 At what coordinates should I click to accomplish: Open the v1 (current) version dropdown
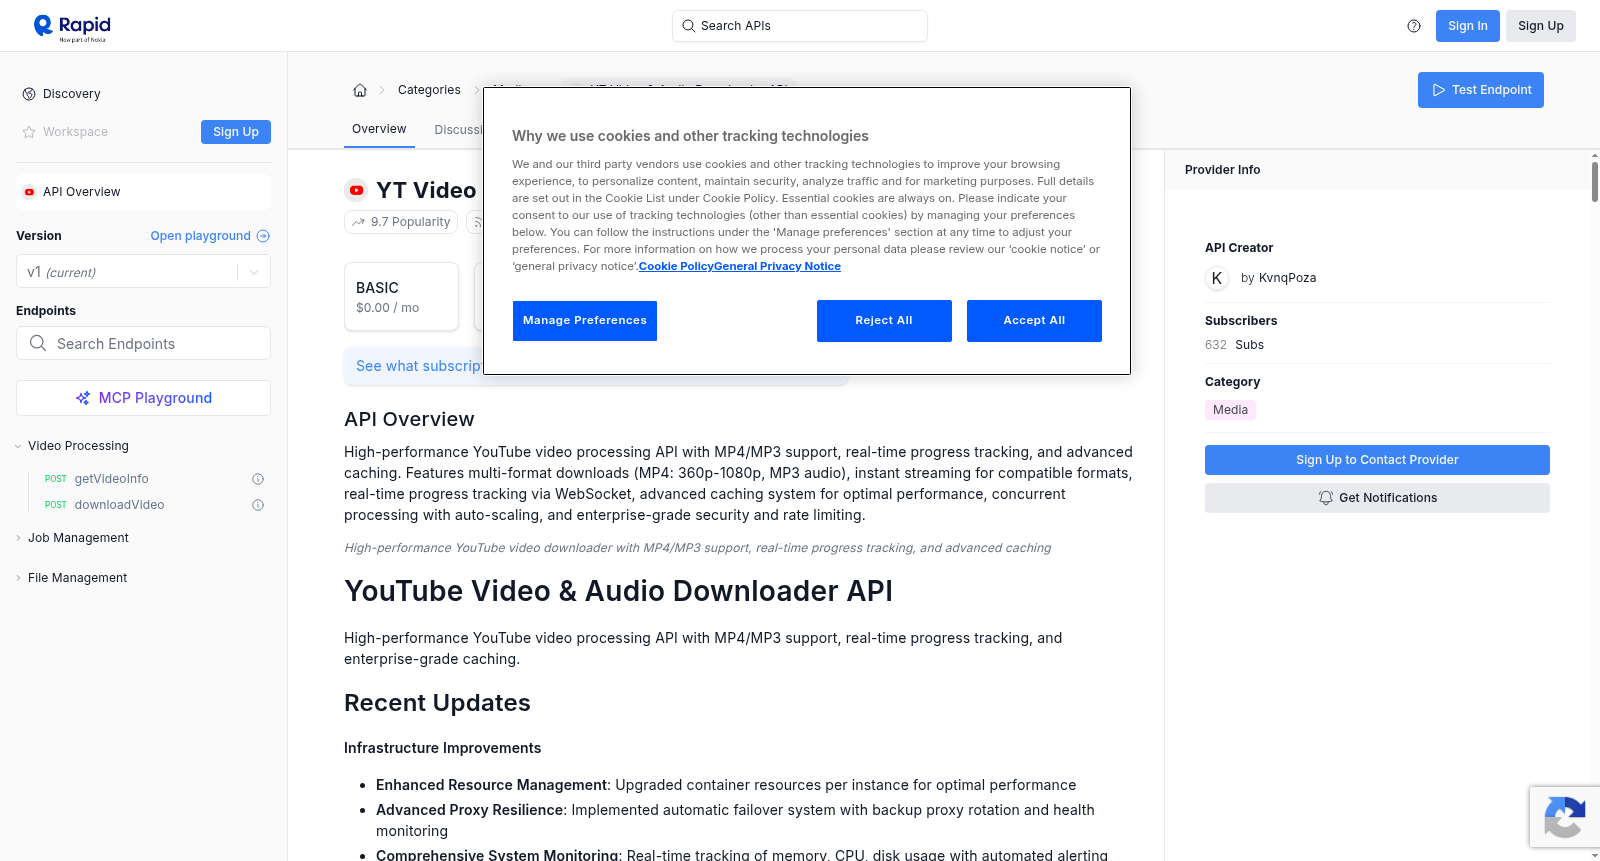143,272
